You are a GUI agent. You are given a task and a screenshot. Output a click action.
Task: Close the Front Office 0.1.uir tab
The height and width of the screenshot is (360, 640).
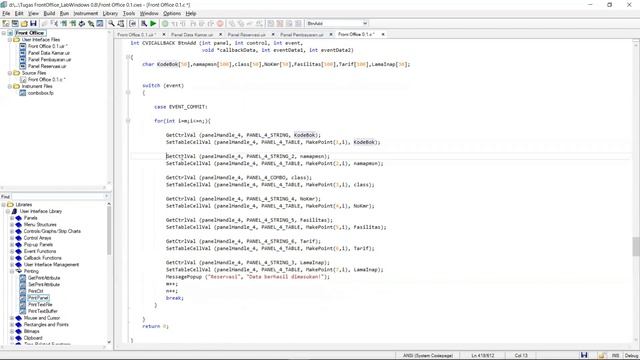coord(164,35)
